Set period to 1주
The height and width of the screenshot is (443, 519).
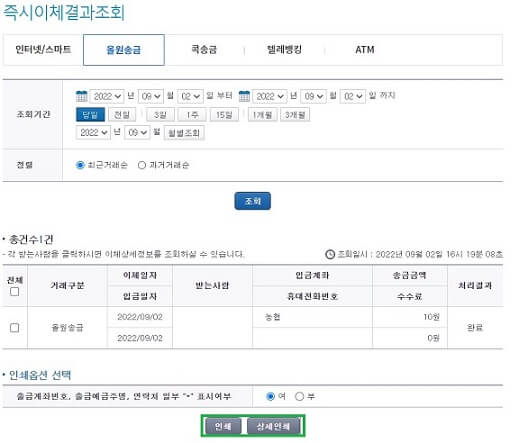(192, 115)
